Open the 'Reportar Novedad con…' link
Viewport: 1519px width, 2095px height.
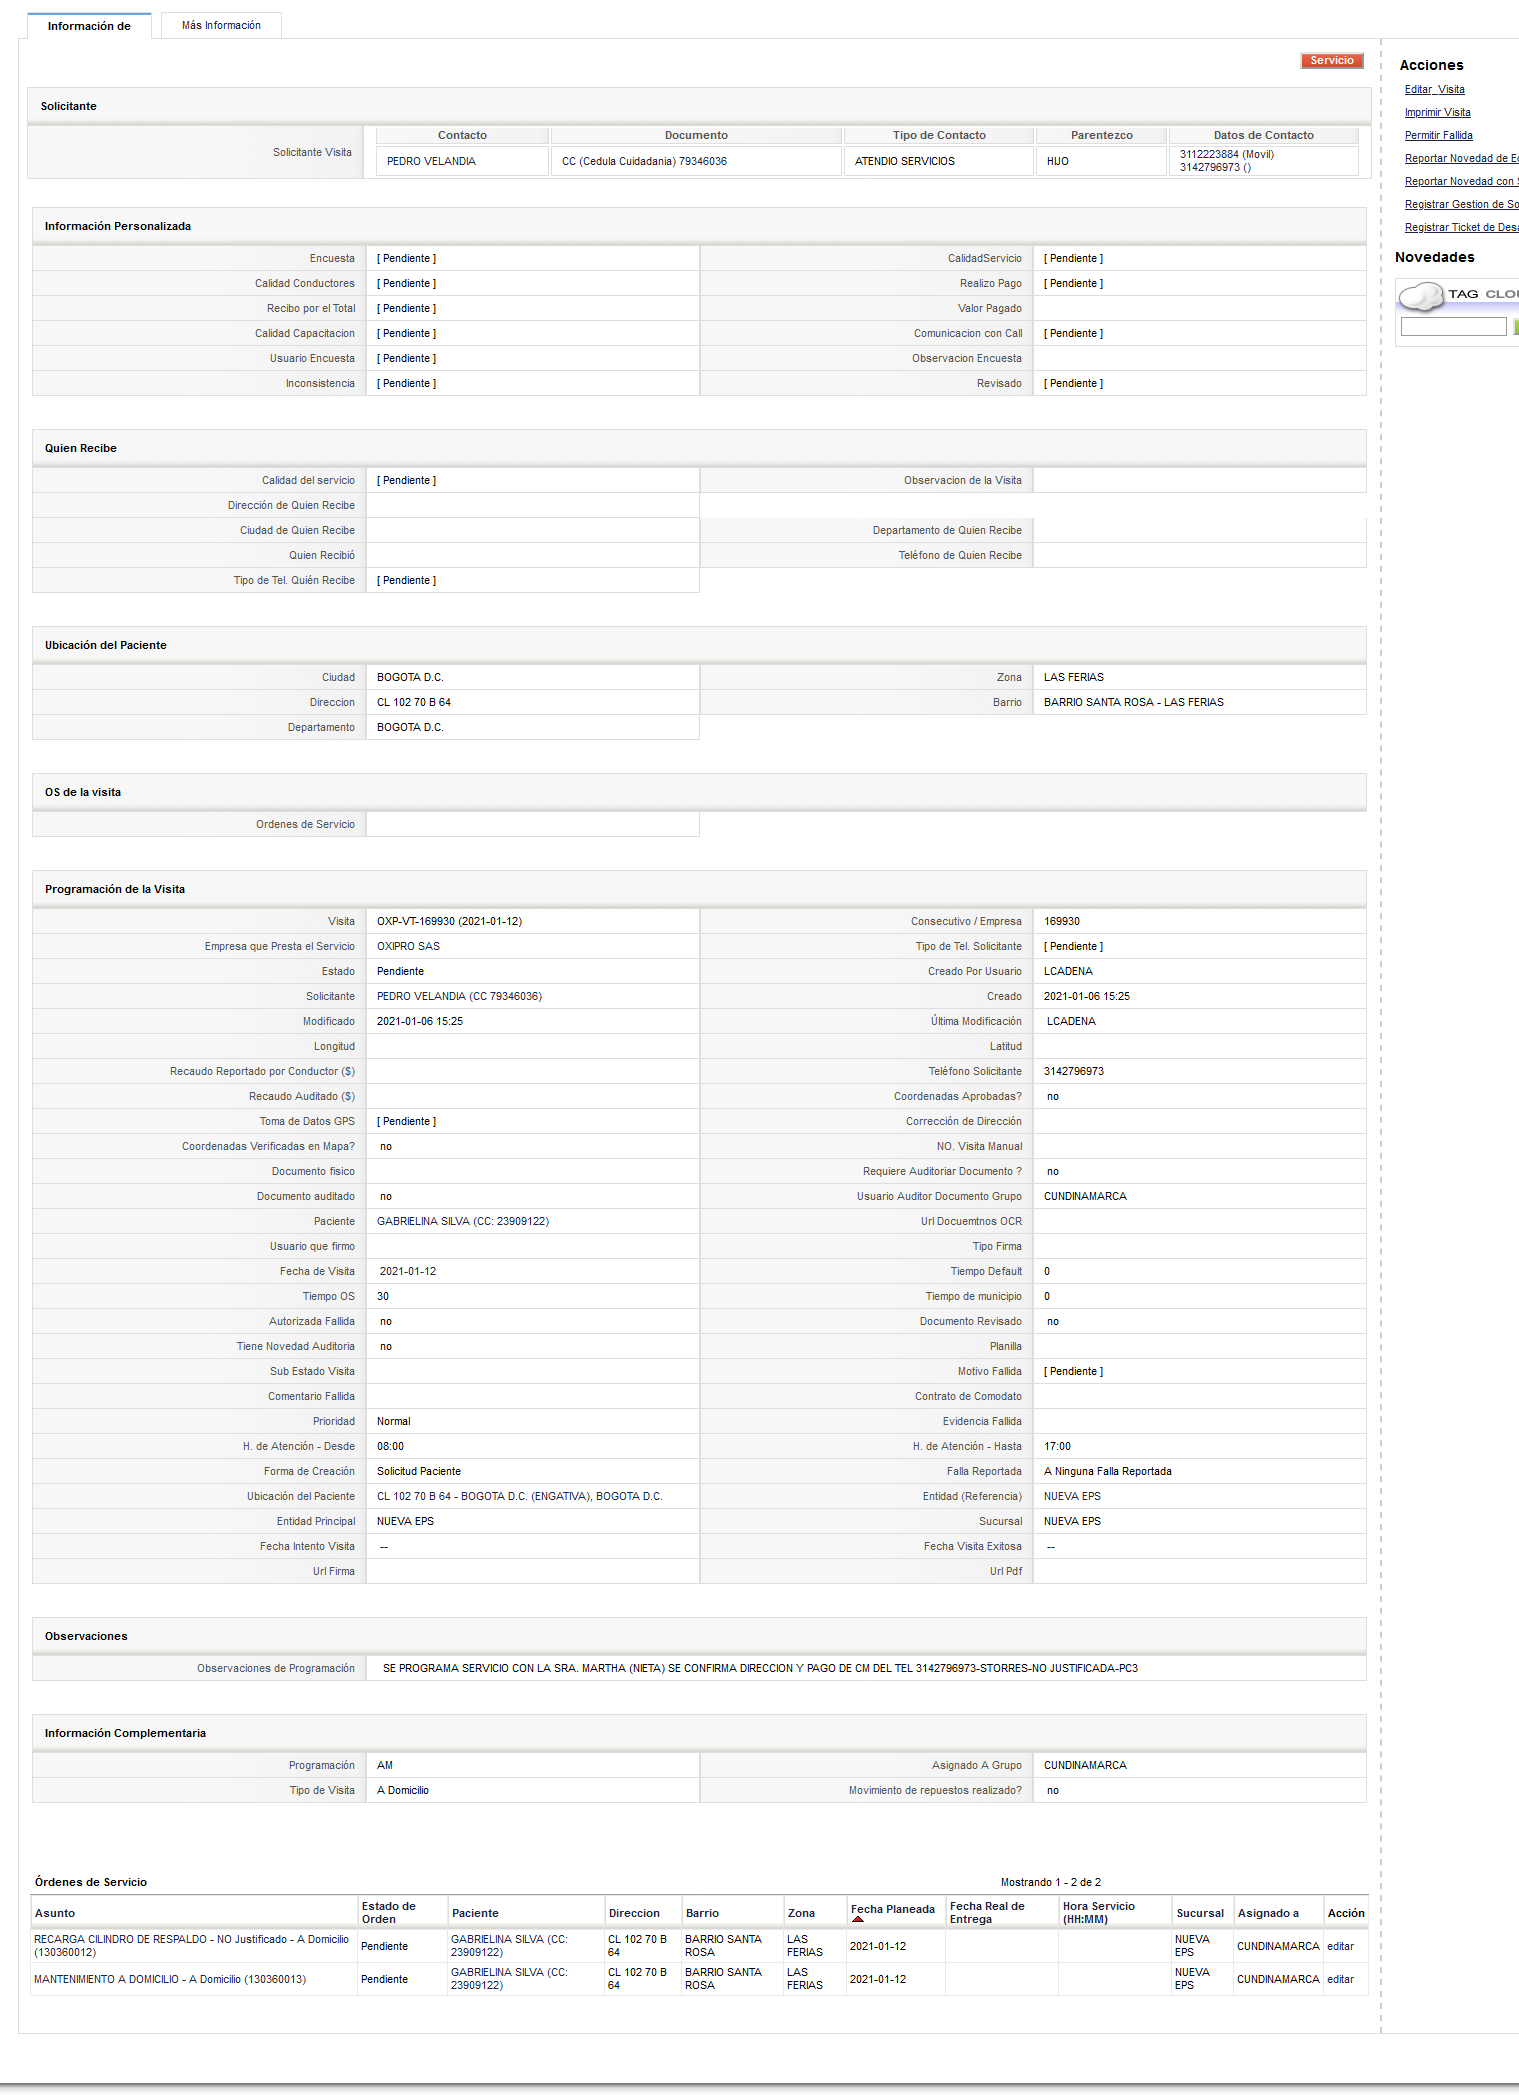pyautogui.click(x=1461, y=182)
